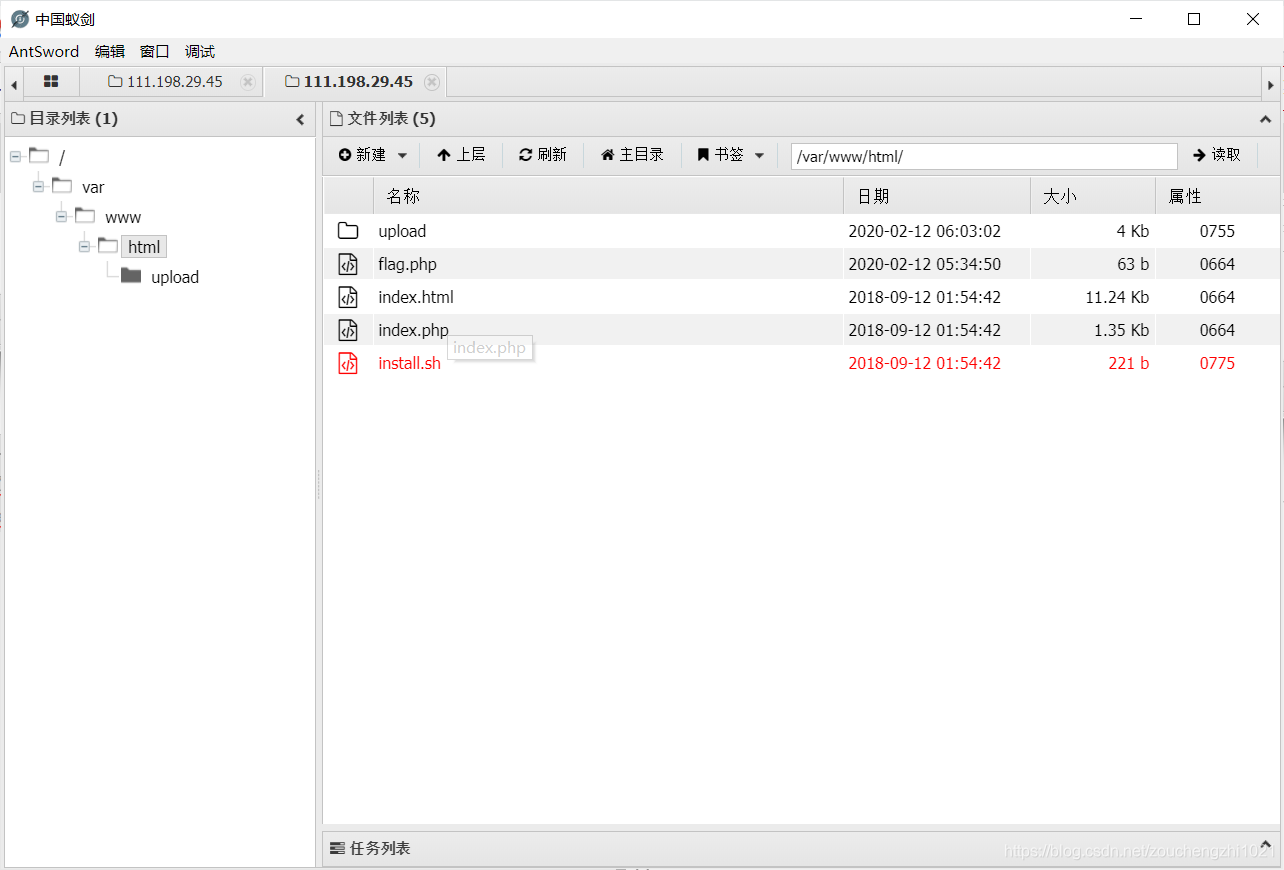Viewport: 1284px width, 870px height.
Task: Open the 调试 menu
Action: (x=200, y=52)
